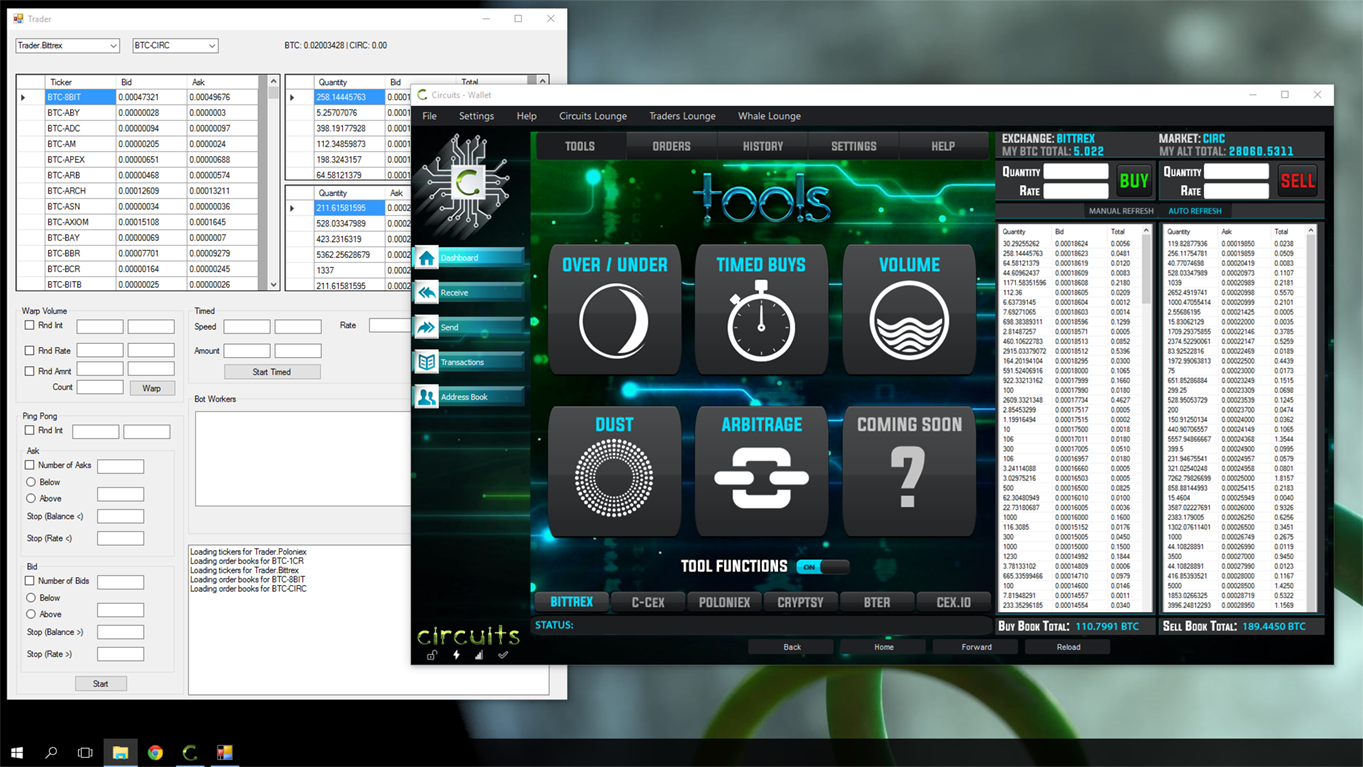Viewport: 1363px width, 767px height.
Task: Check Warp Volume Rnd Int checkbox
Action: click(29, 325)
